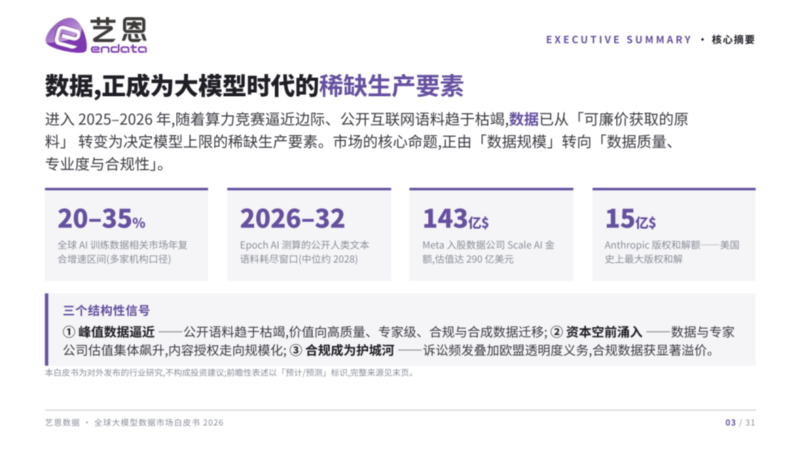Click the Anthropic 版权和解额 description
This screenshot has width=800, height=450.
pos(672,252)
